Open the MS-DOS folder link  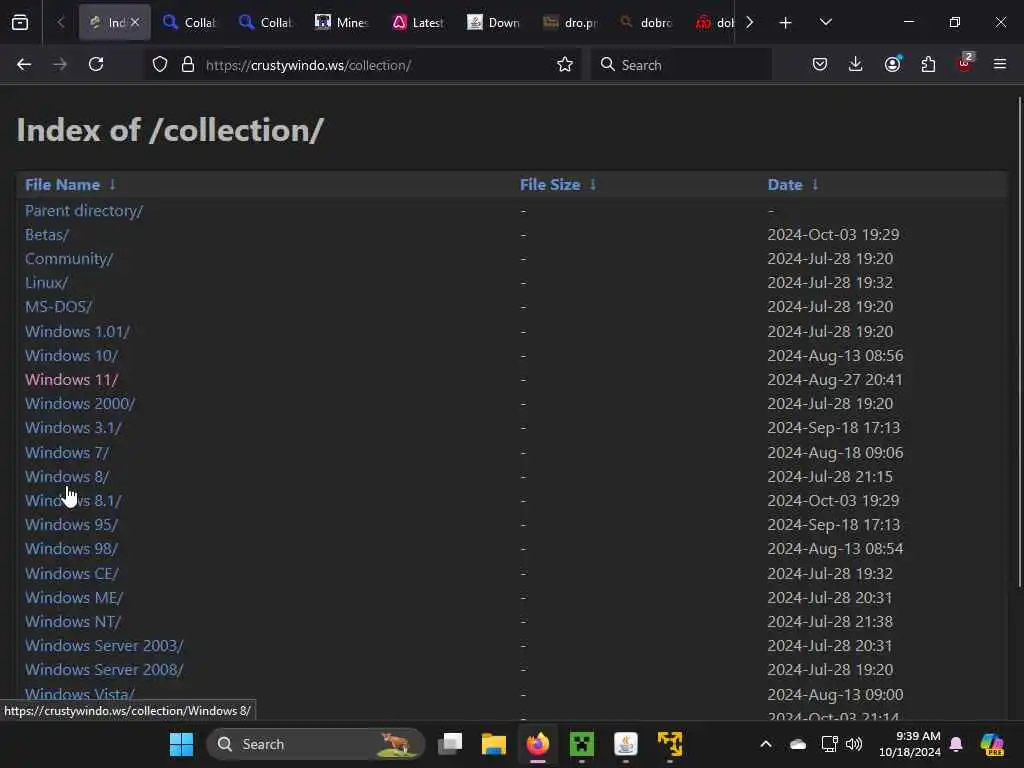point(59,306)
